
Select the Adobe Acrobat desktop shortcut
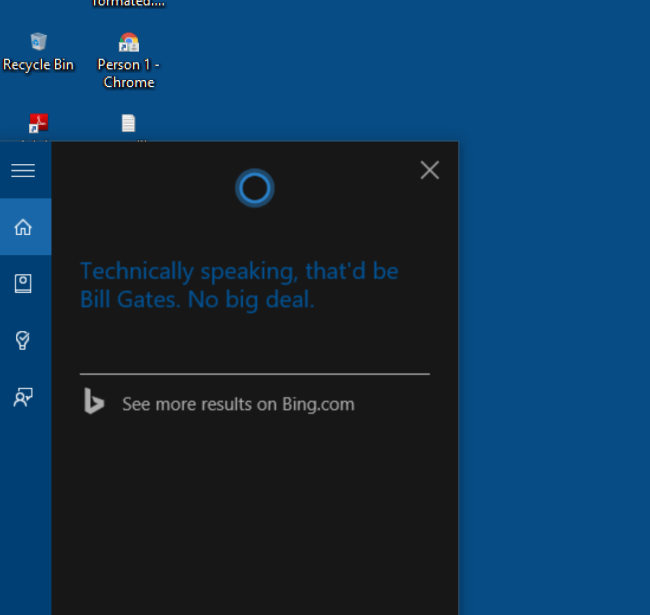click(38, 123)
